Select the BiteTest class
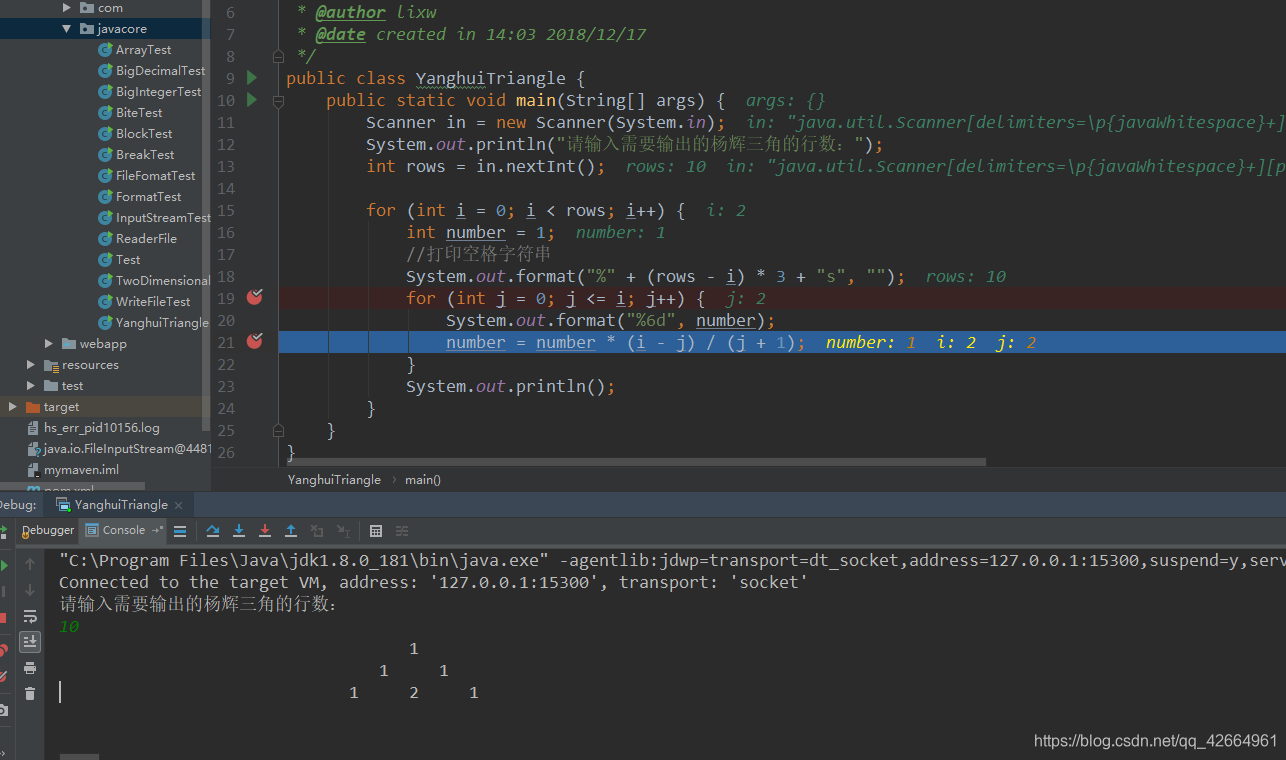Viewport: 1286px width, 760px height. click(x=139, y=113)
